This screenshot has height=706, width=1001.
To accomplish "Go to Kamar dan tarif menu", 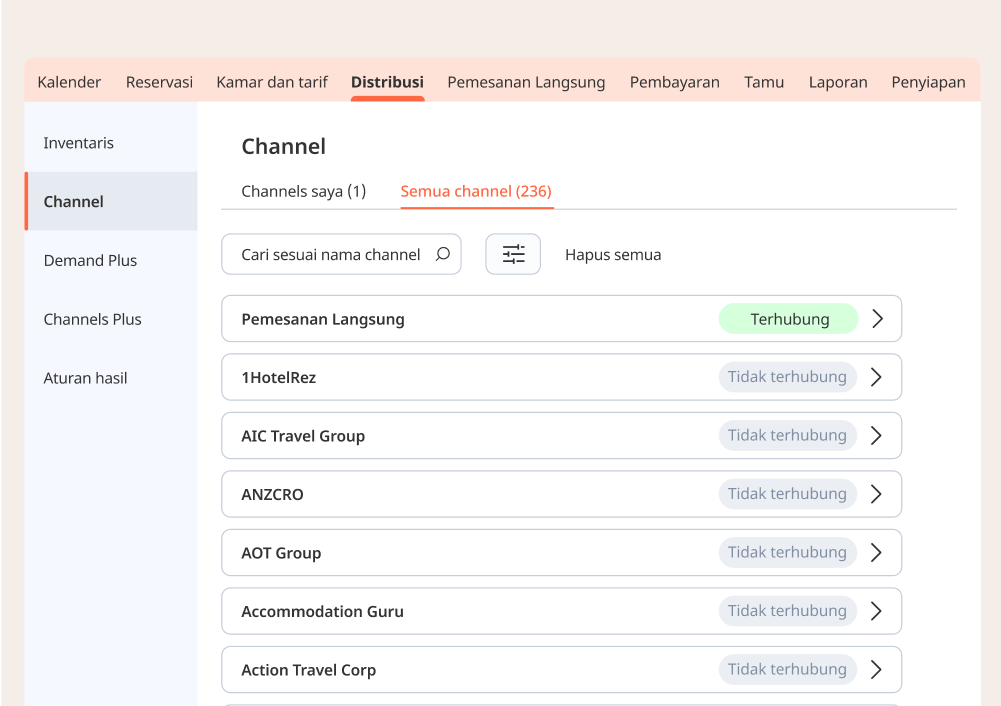I will tap(272, 82).
